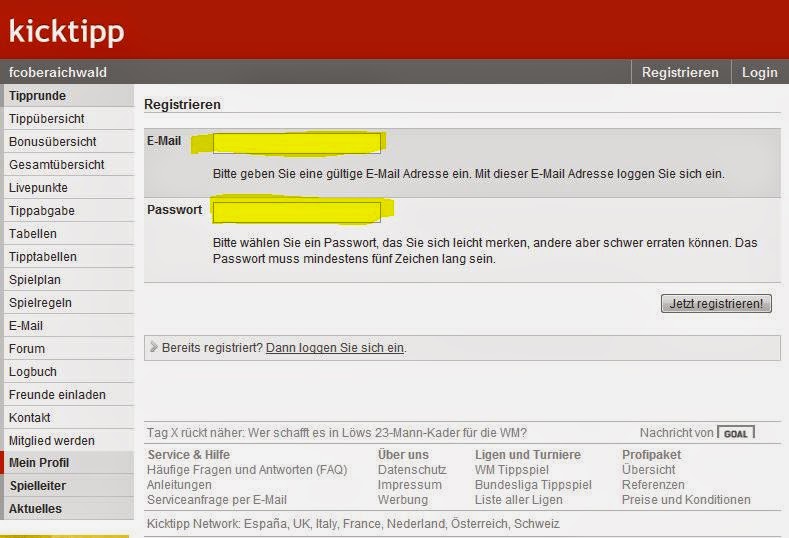Open the Kontakt page
Viewport: 789px width, 538px height.
pos(68,418)
